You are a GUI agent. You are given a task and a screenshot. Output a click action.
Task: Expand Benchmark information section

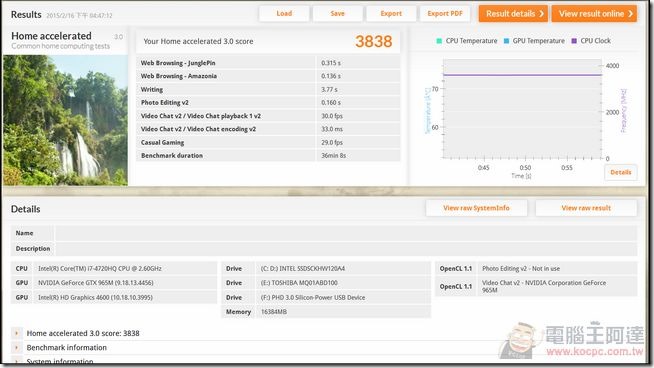click(x=16, y=347)
